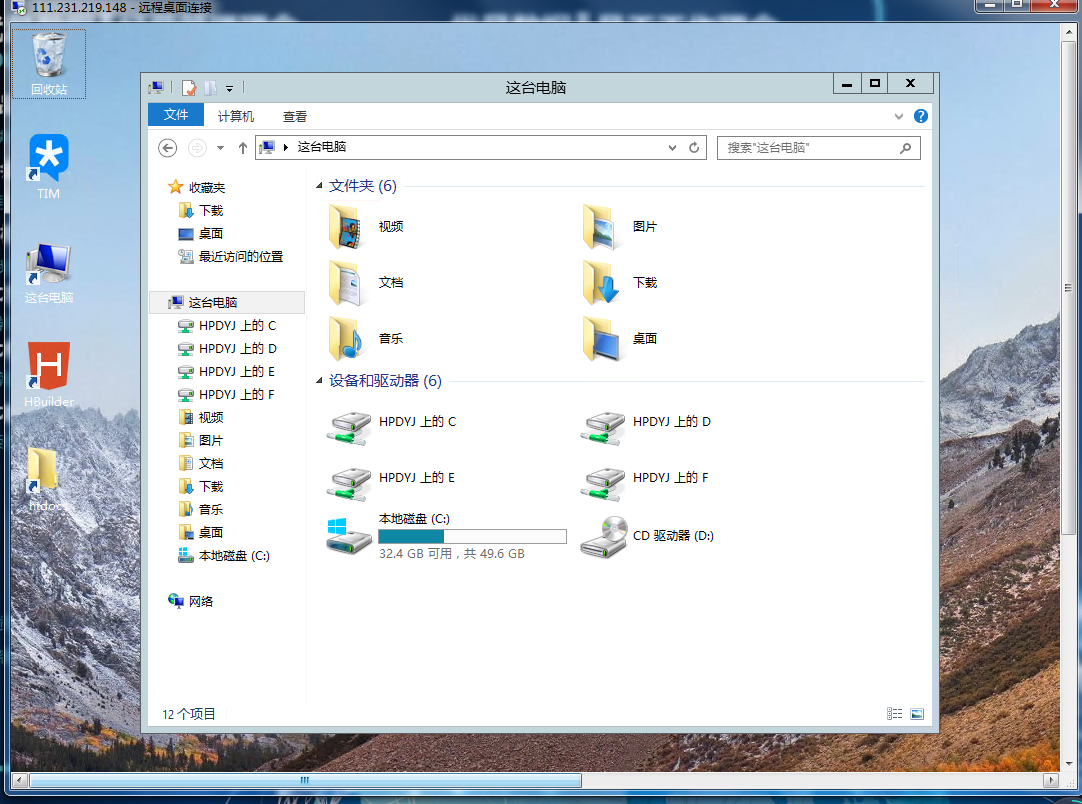Select 文档 in sidebar tree
The height and width of the screenshot is (804, 1082).
coord(201,464)
